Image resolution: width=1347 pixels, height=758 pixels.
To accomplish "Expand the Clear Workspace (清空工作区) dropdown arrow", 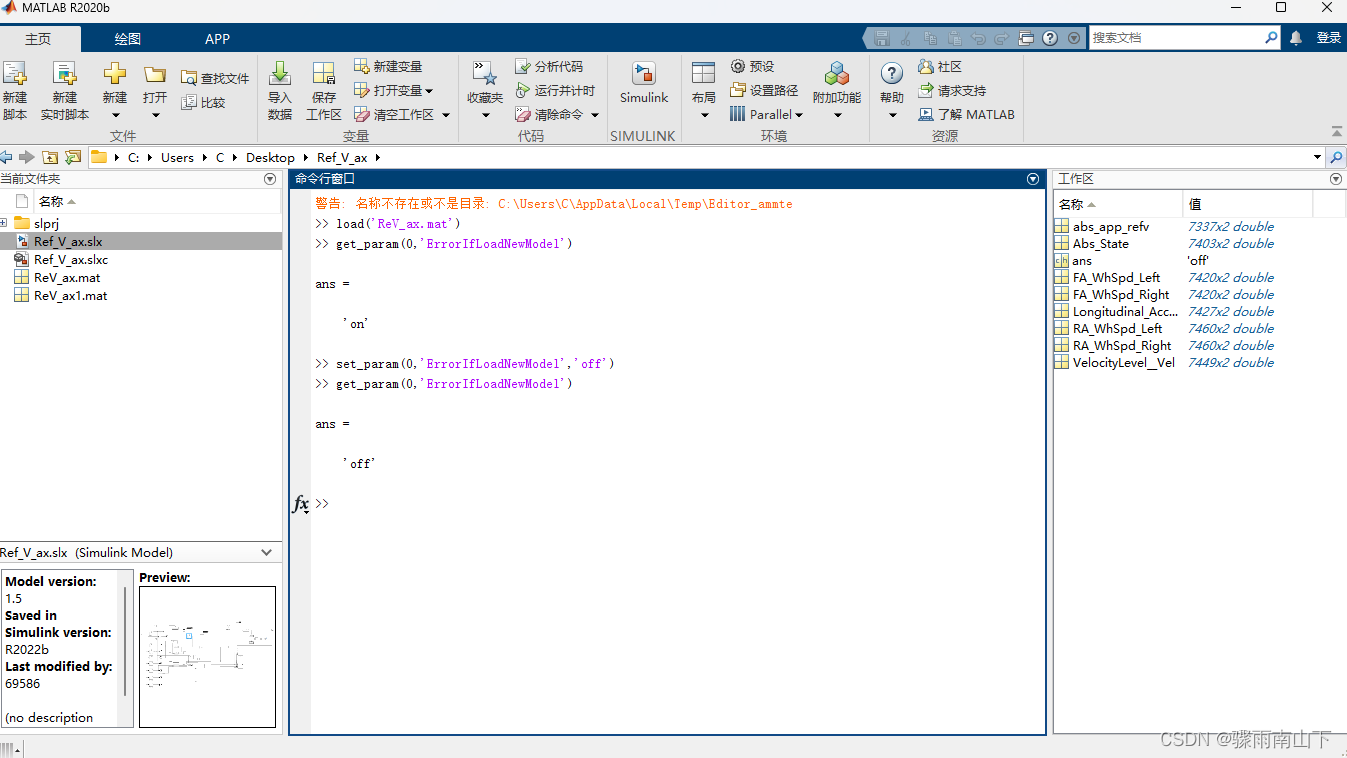I will pos(446,115).
